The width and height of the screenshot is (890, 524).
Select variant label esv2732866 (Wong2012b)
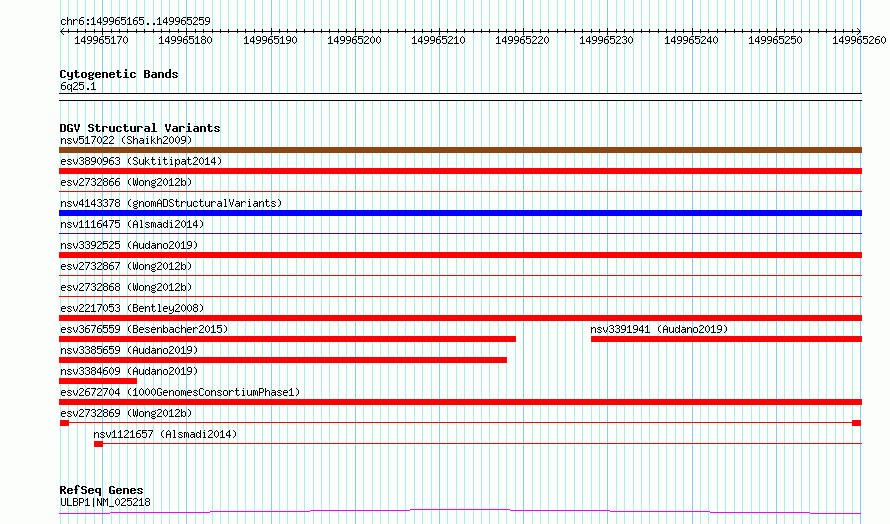[126, 182]
